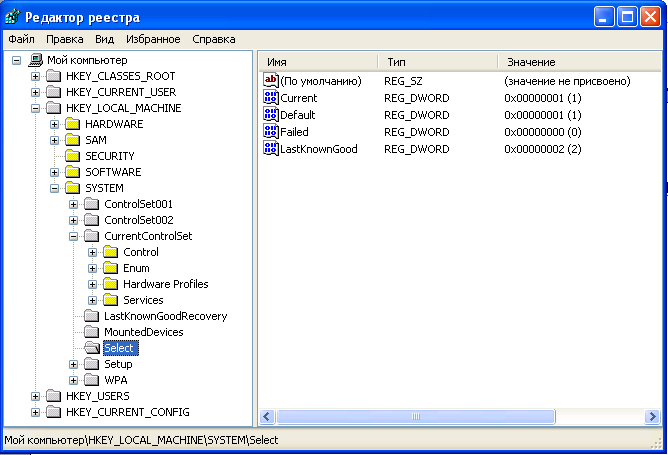Click the Failed value name
The width and height of the screenshot is (668, 455).
(294, 132)
